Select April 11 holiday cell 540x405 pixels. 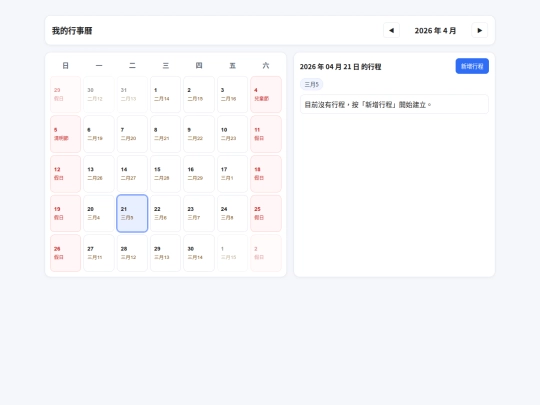266,134
